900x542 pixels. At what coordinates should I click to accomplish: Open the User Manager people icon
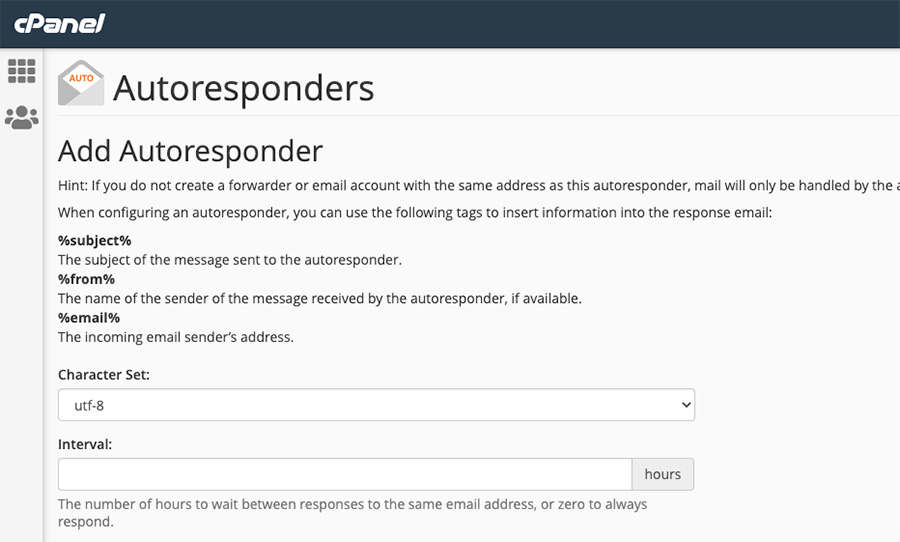(21, 118)
